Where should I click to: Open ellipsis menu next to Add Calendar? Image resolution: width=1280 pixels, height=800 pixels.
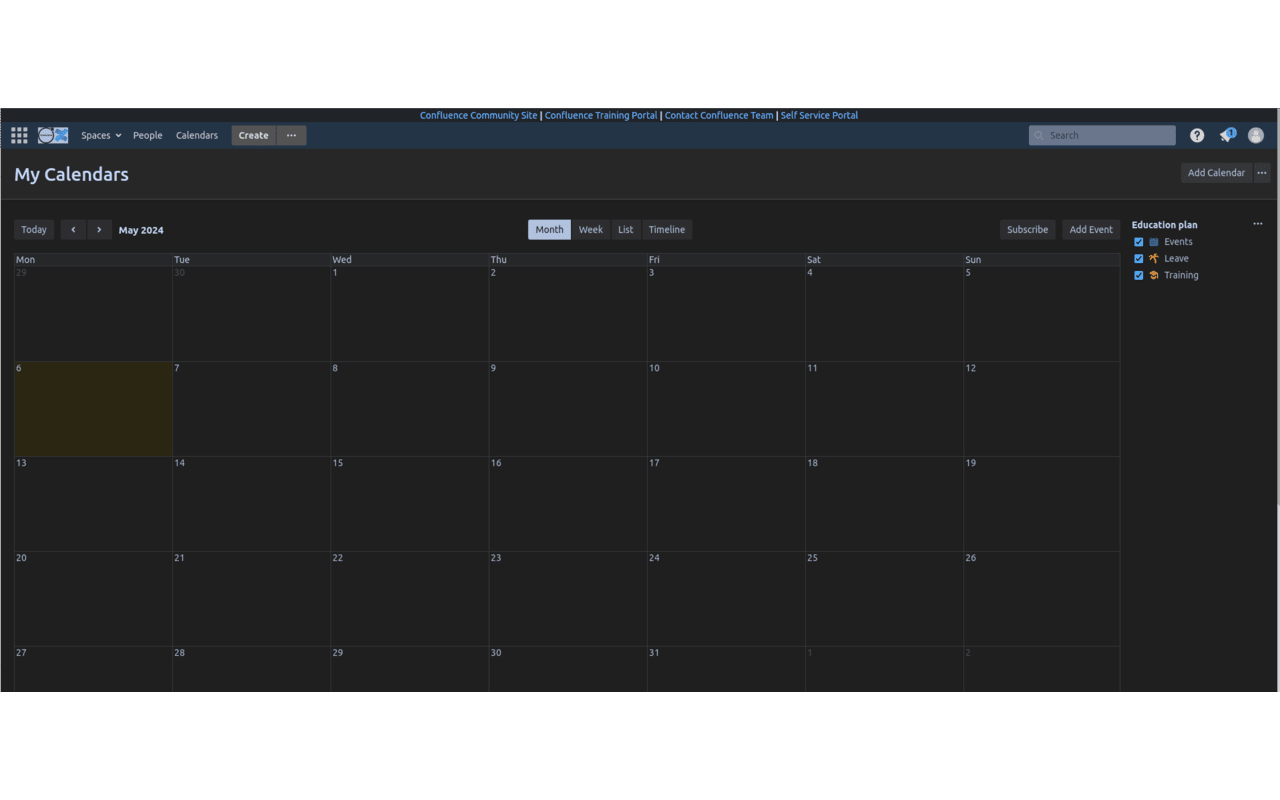pos(1262,173)
